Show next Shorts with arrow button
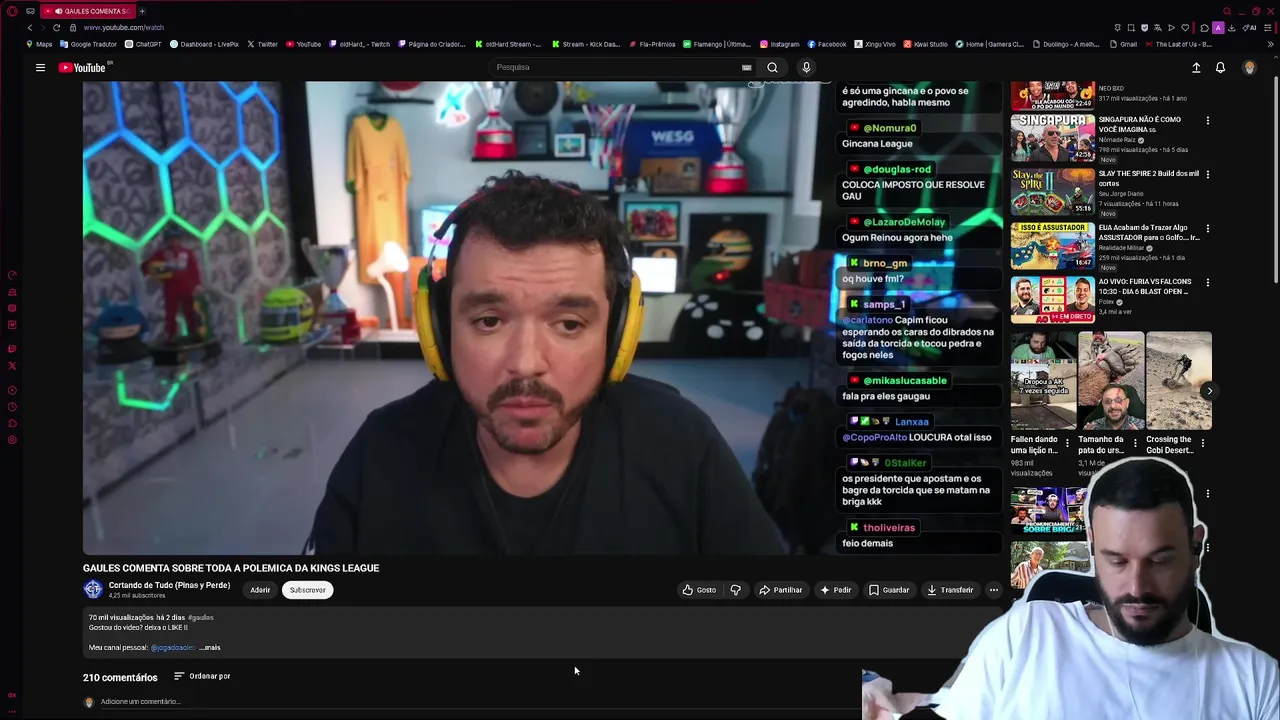This screenshot has width=1280, height=720. tap(1209, 391)
